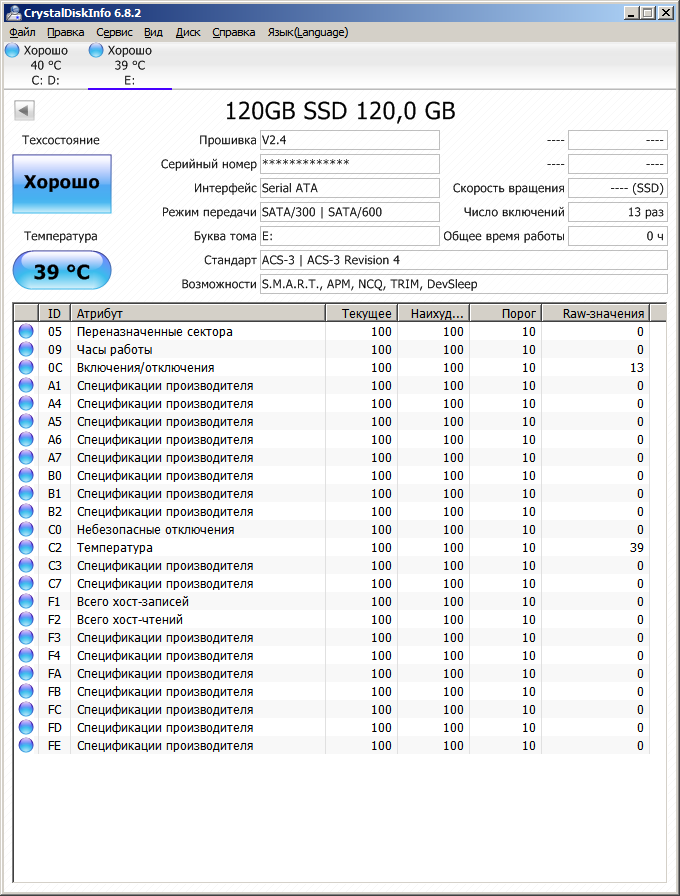Image resolution: width=680 pixels, height=896 pixels.
Task: Click status icon of attribute 05
Action: click(x=26, y=331)
